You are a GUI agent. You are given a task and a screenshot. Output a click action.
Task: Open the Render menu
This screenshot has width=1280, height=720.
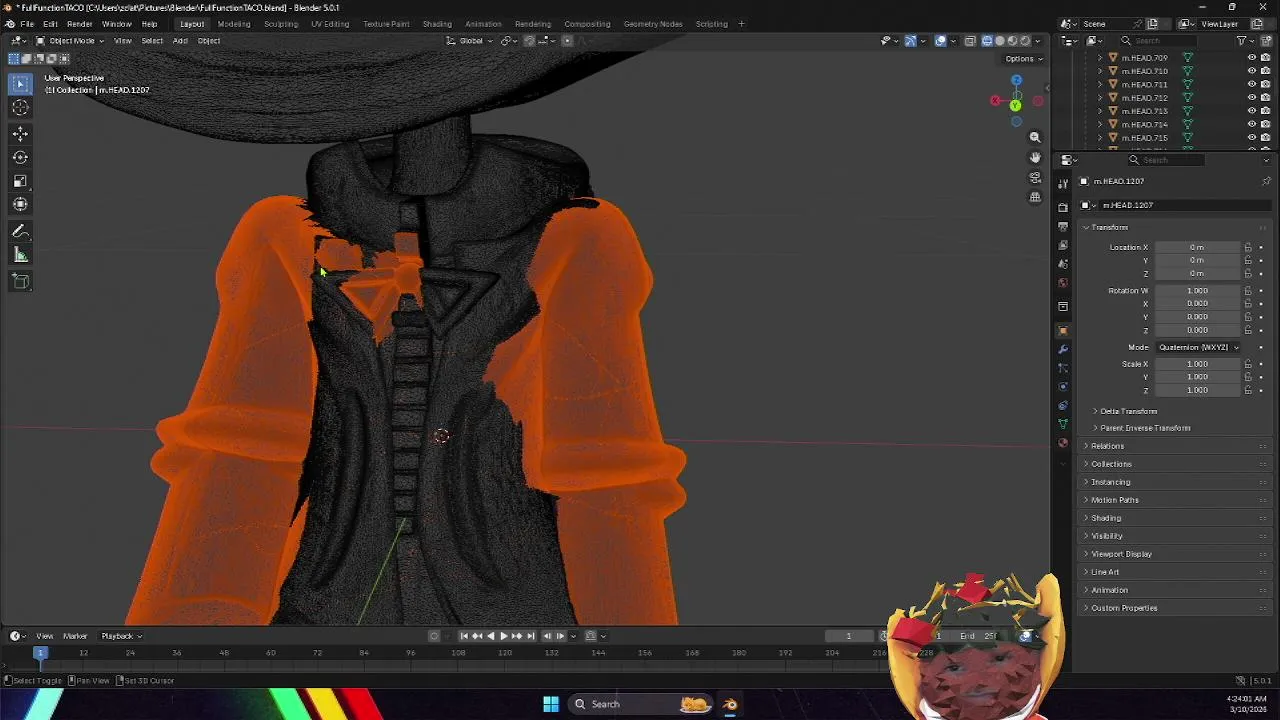click(x=80, y=24)
